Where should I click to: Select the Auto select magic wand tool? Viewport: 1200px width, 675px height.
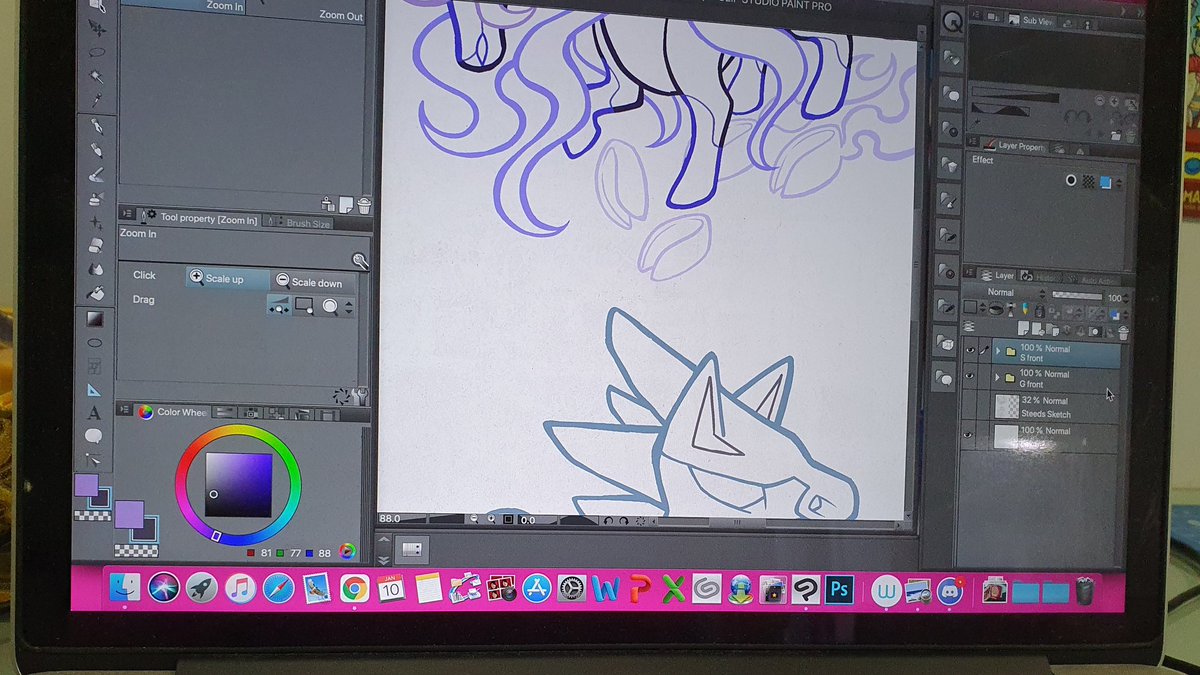point(97,76)
